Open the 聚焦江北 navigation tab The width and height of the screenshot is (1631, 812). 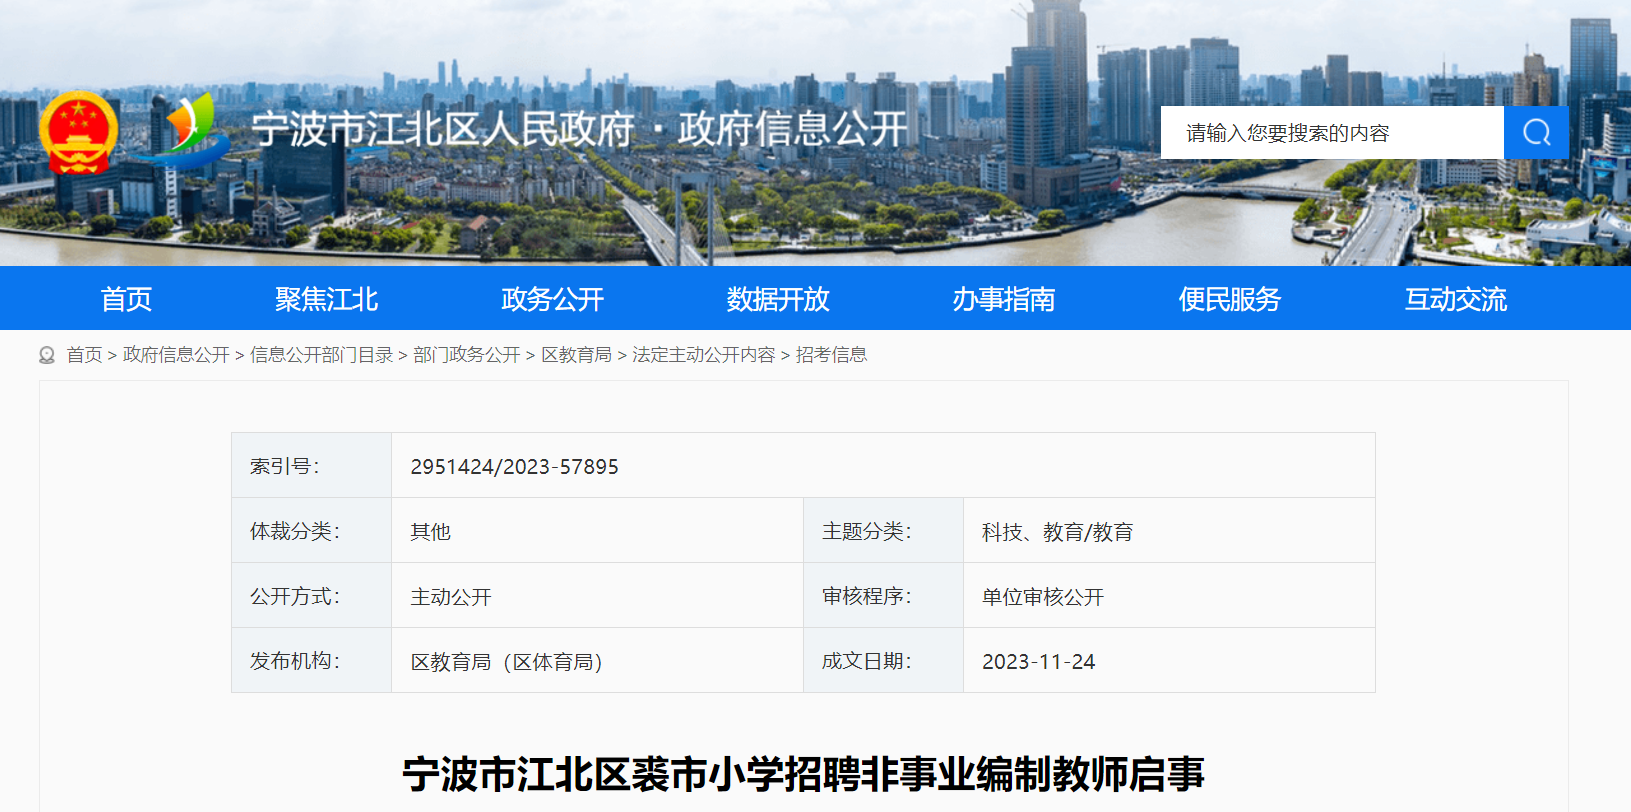(327, 299)
